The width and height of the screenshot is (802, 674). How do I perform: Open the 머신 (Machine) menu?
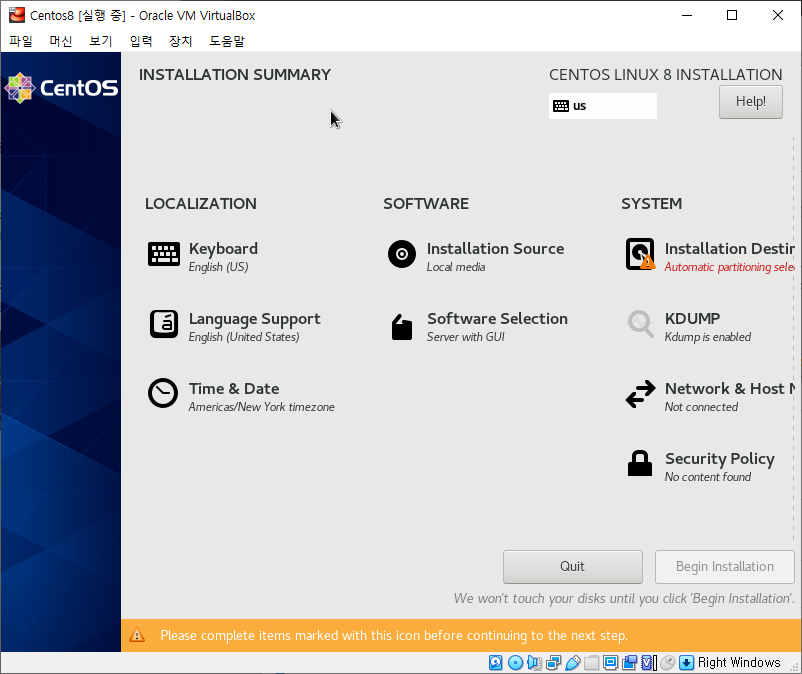click(61, 41)
